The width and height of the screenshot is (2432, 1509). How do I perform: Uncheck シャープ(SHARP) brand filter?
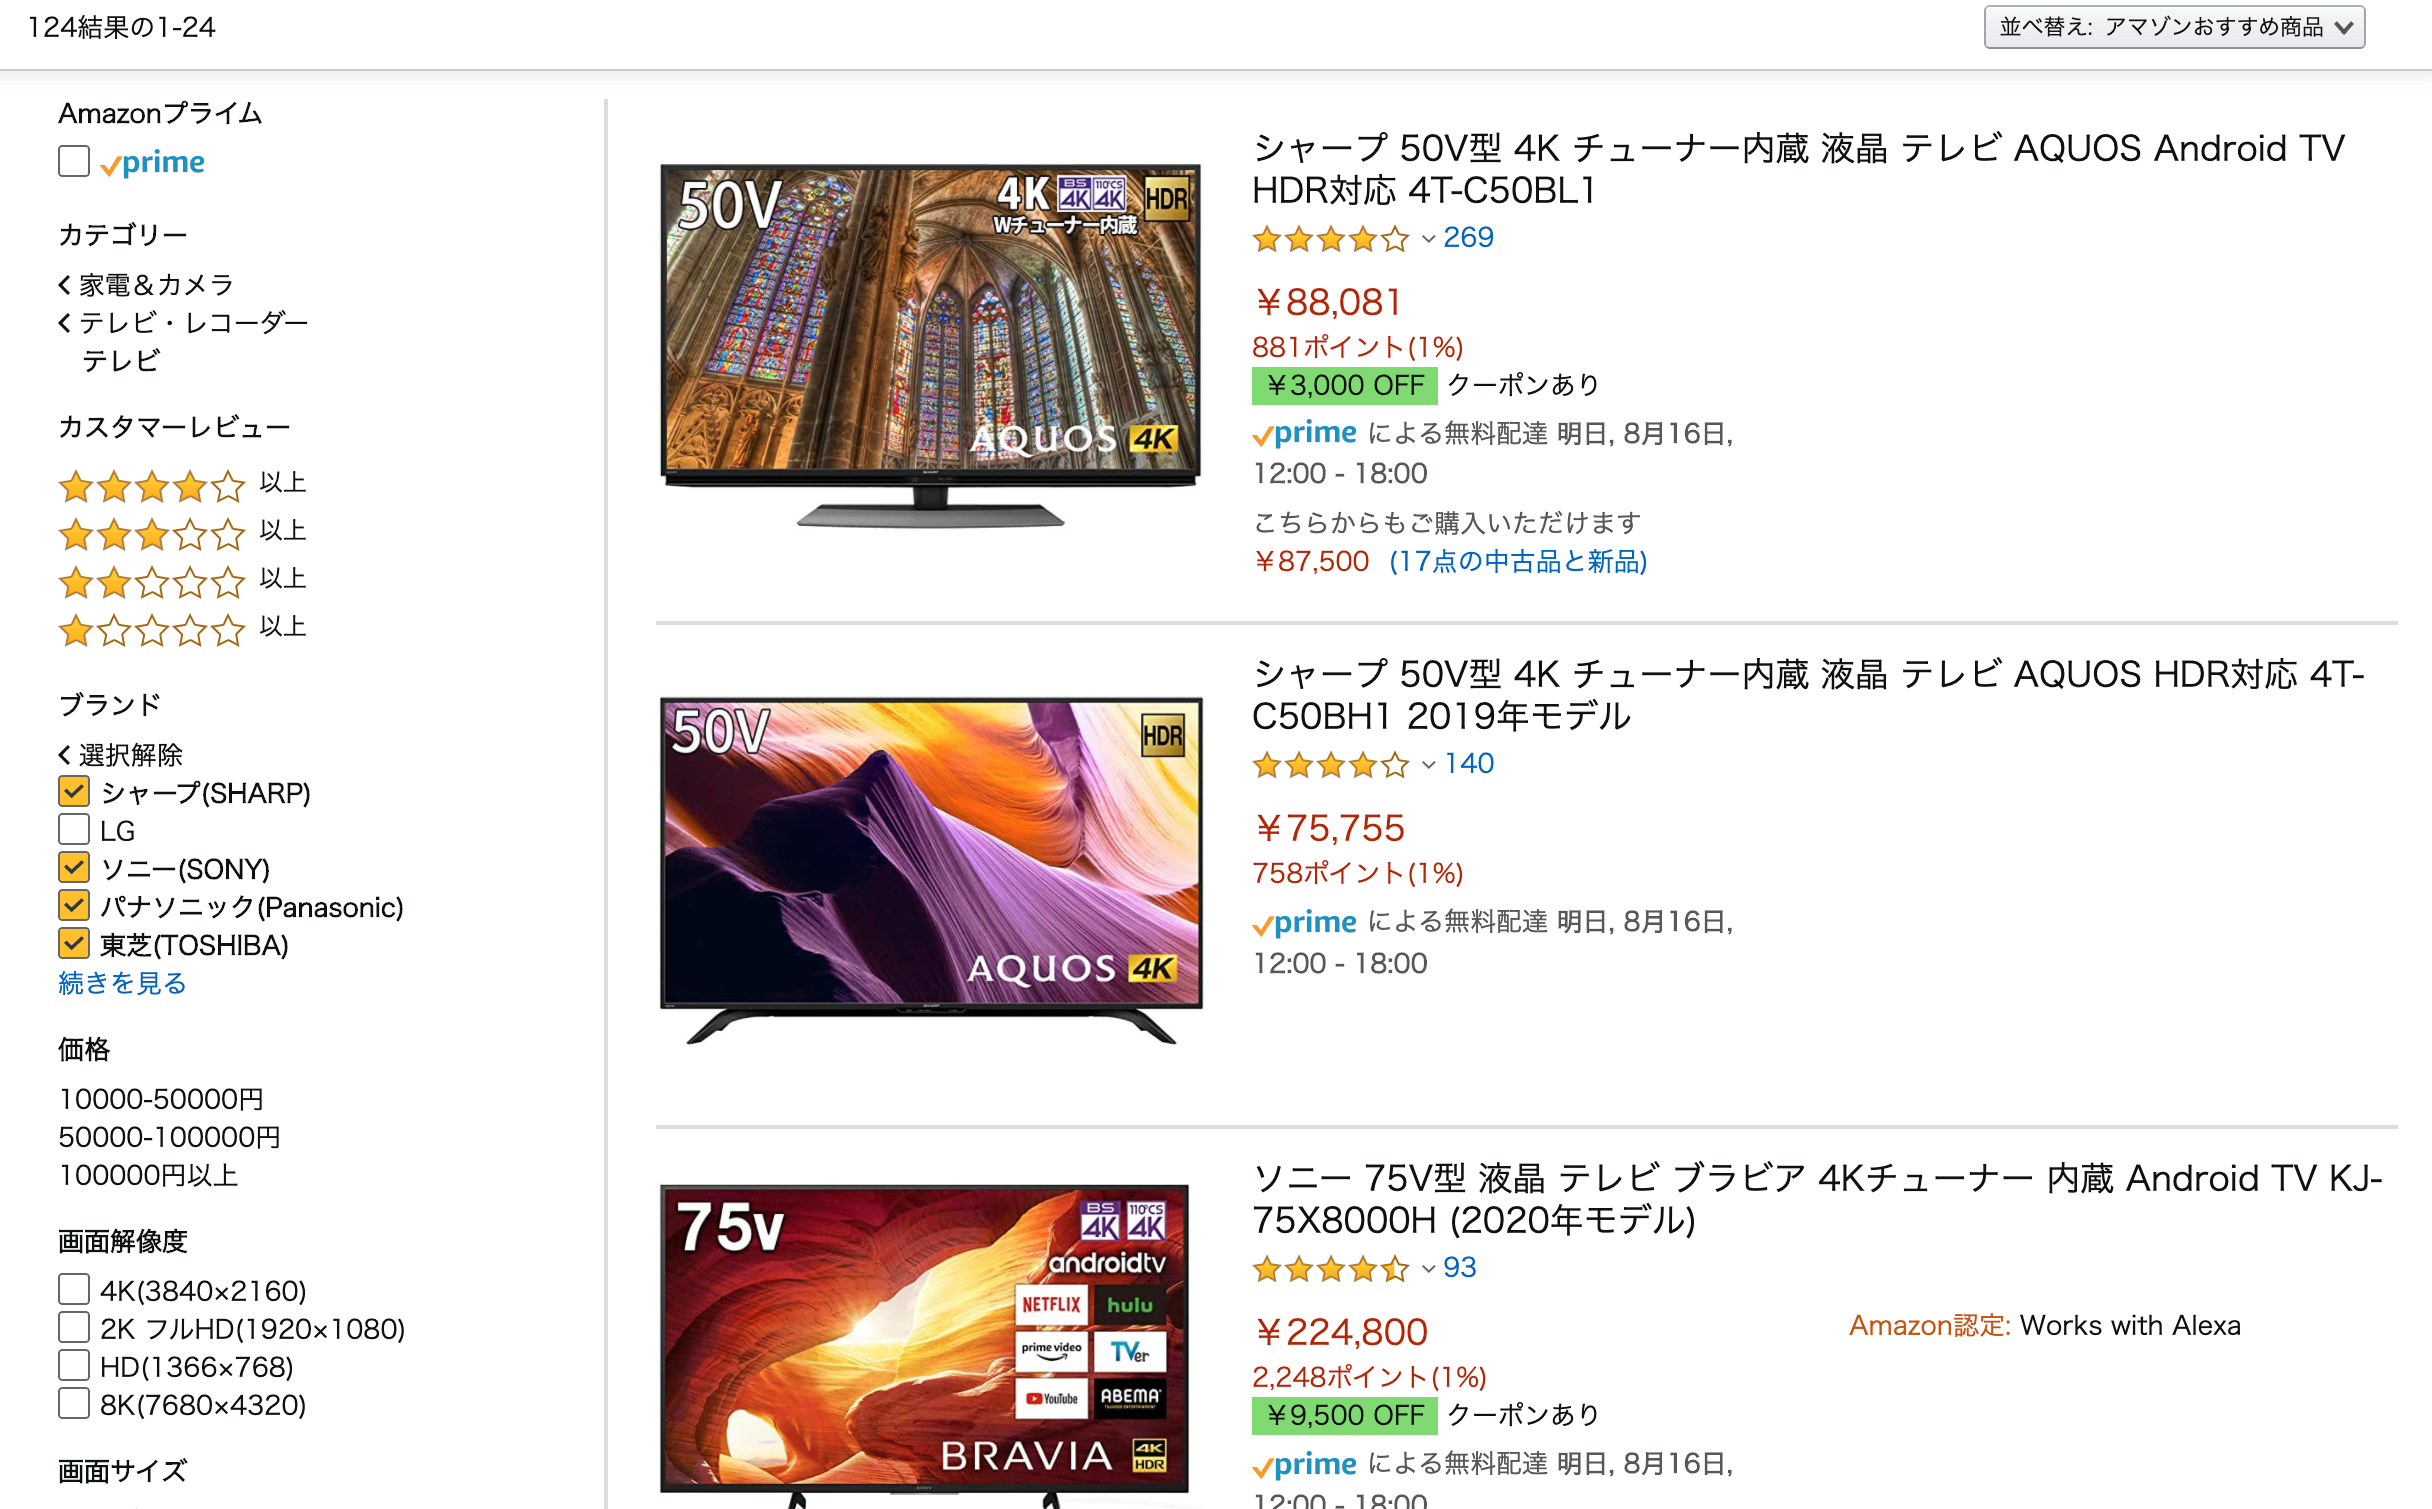coord(74,792)
